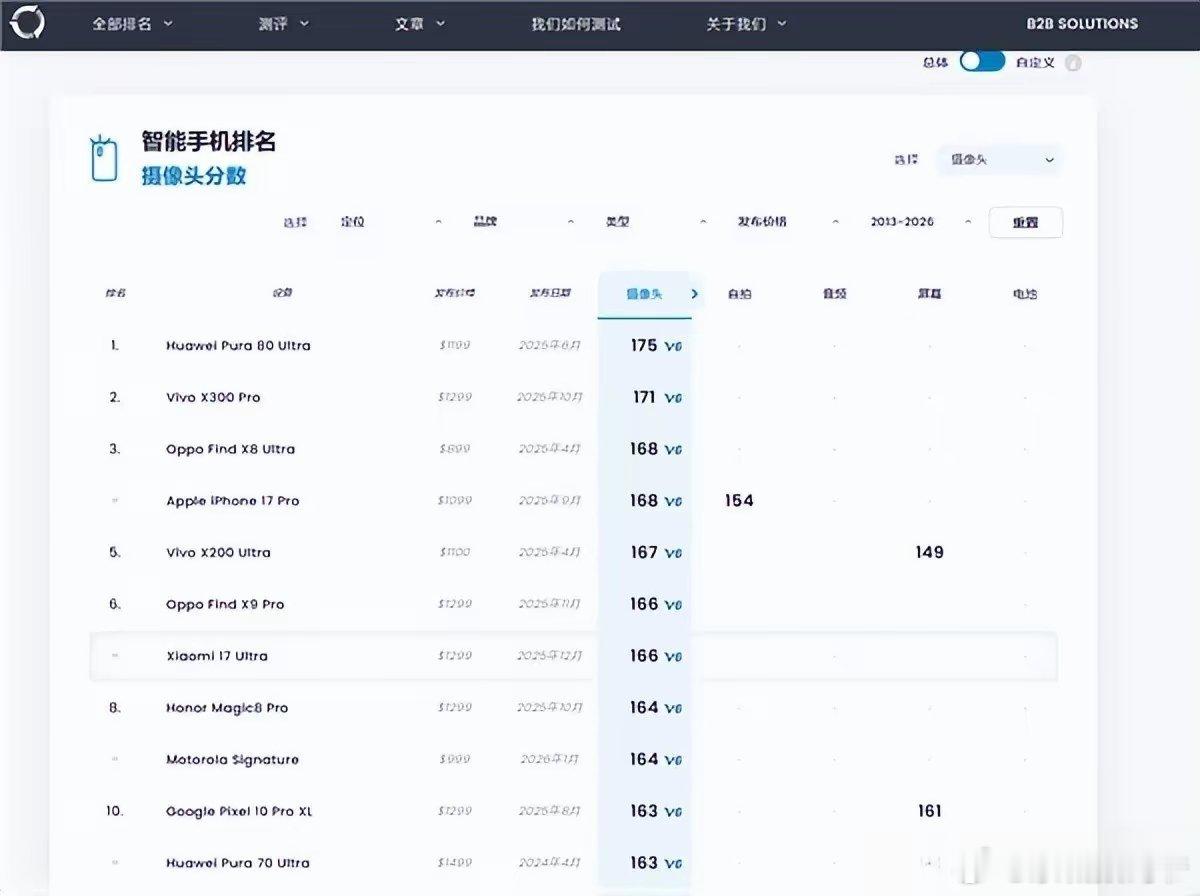1200x896 pixels.
Task: Click the DXOMARK logo in the top bar
Action: point(30,22)
